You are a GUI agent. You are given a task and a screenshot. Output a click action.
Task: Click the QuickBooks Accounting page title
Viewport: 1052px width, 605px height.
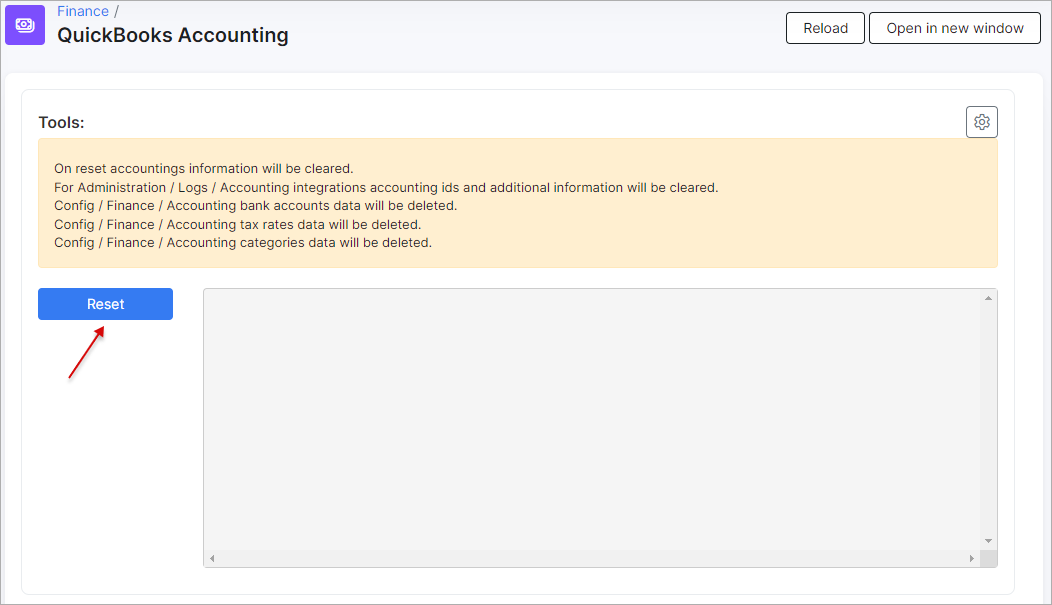coord(171,34)
